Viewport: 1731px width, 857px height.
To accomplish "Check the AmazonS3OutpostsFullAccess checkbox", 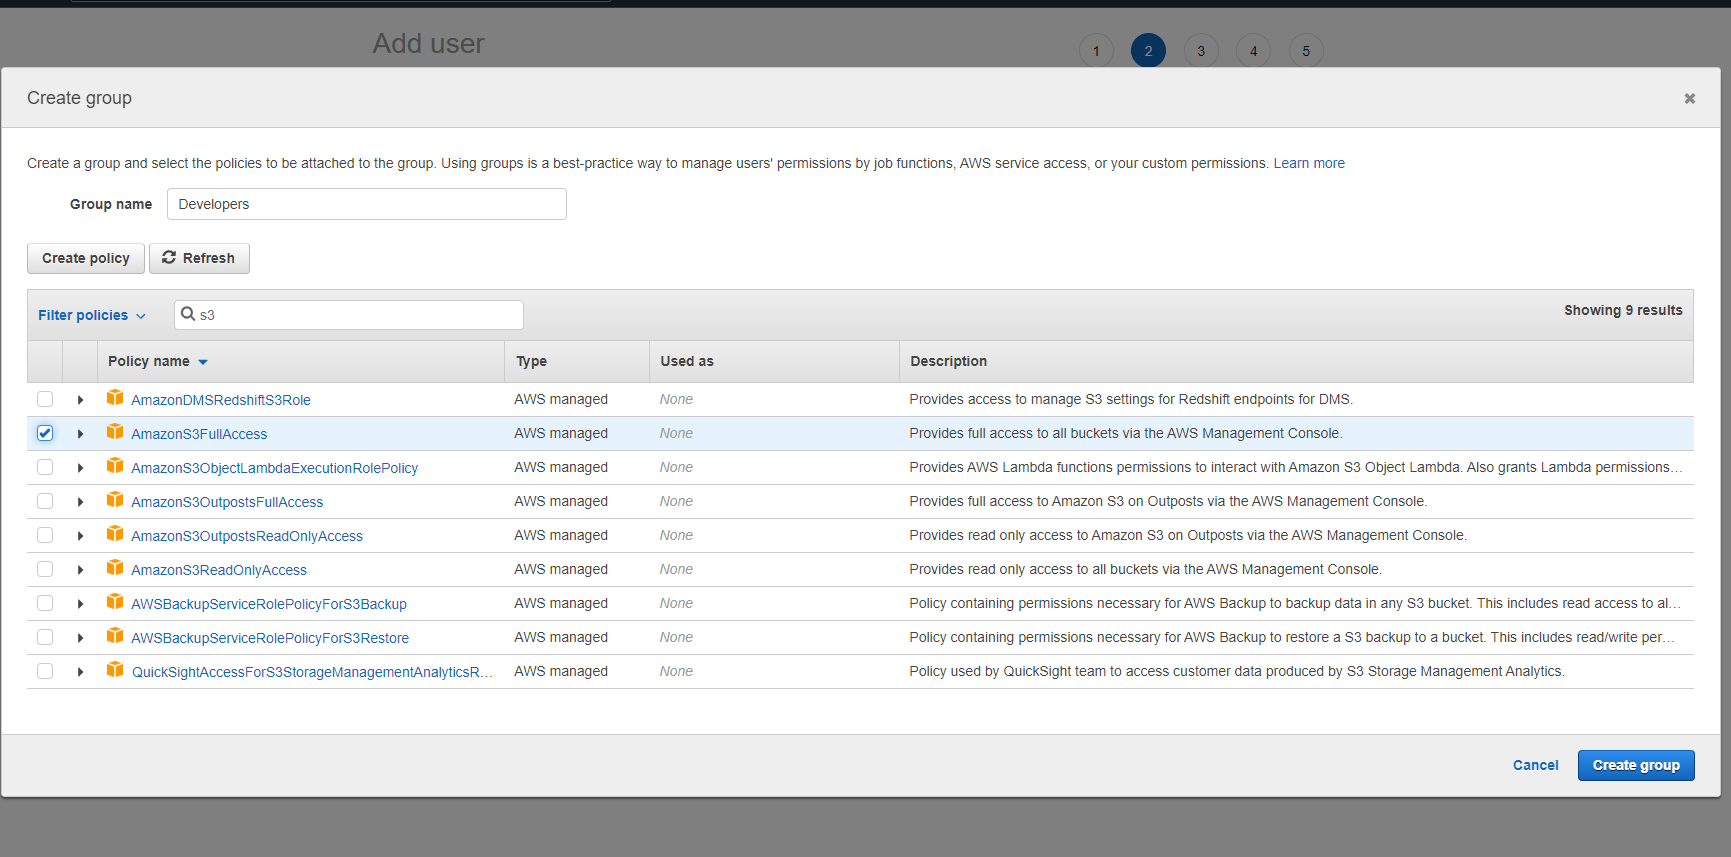I will [45, 501].
